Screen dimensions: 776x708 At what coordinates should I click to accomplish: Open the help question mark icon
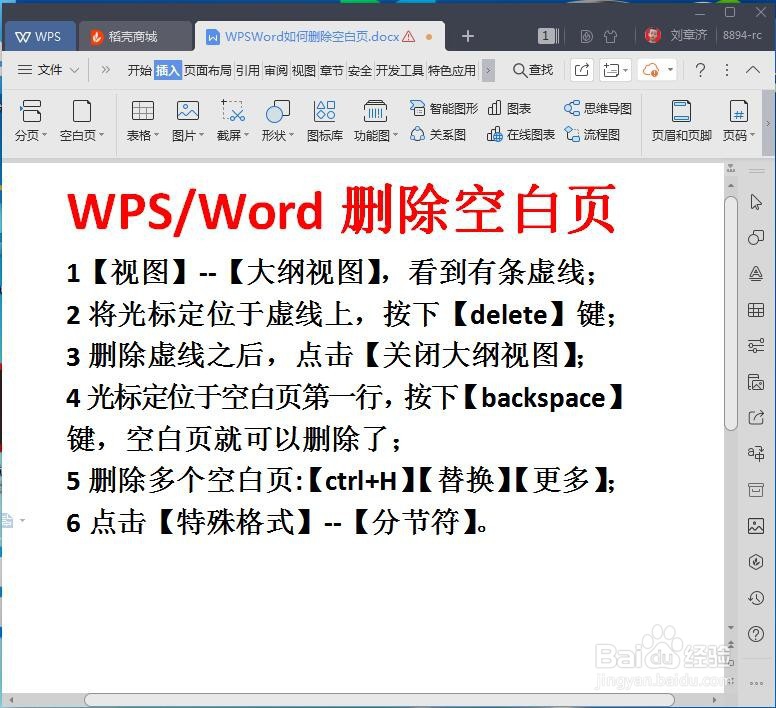700,70
